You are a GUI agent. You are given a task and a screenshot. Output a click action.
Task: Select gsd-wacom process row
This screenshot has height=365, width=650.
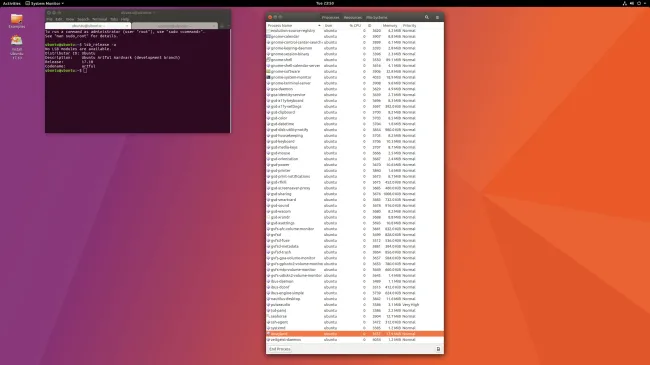[x=355, y=212]
